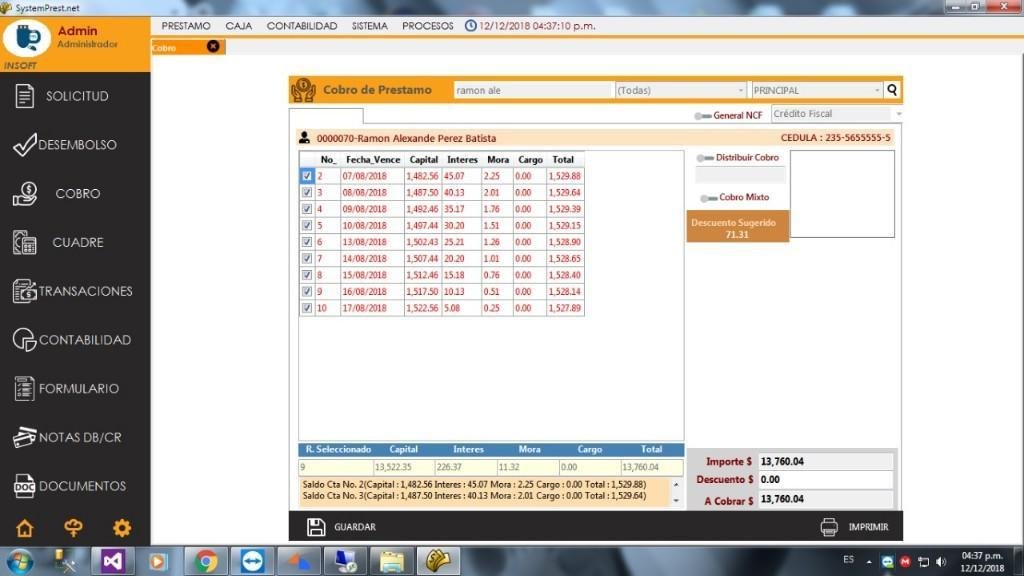Open the CAJA menu
This screenshot has width=1024, height=576.
pyautogui.click(x=238, y=26)
